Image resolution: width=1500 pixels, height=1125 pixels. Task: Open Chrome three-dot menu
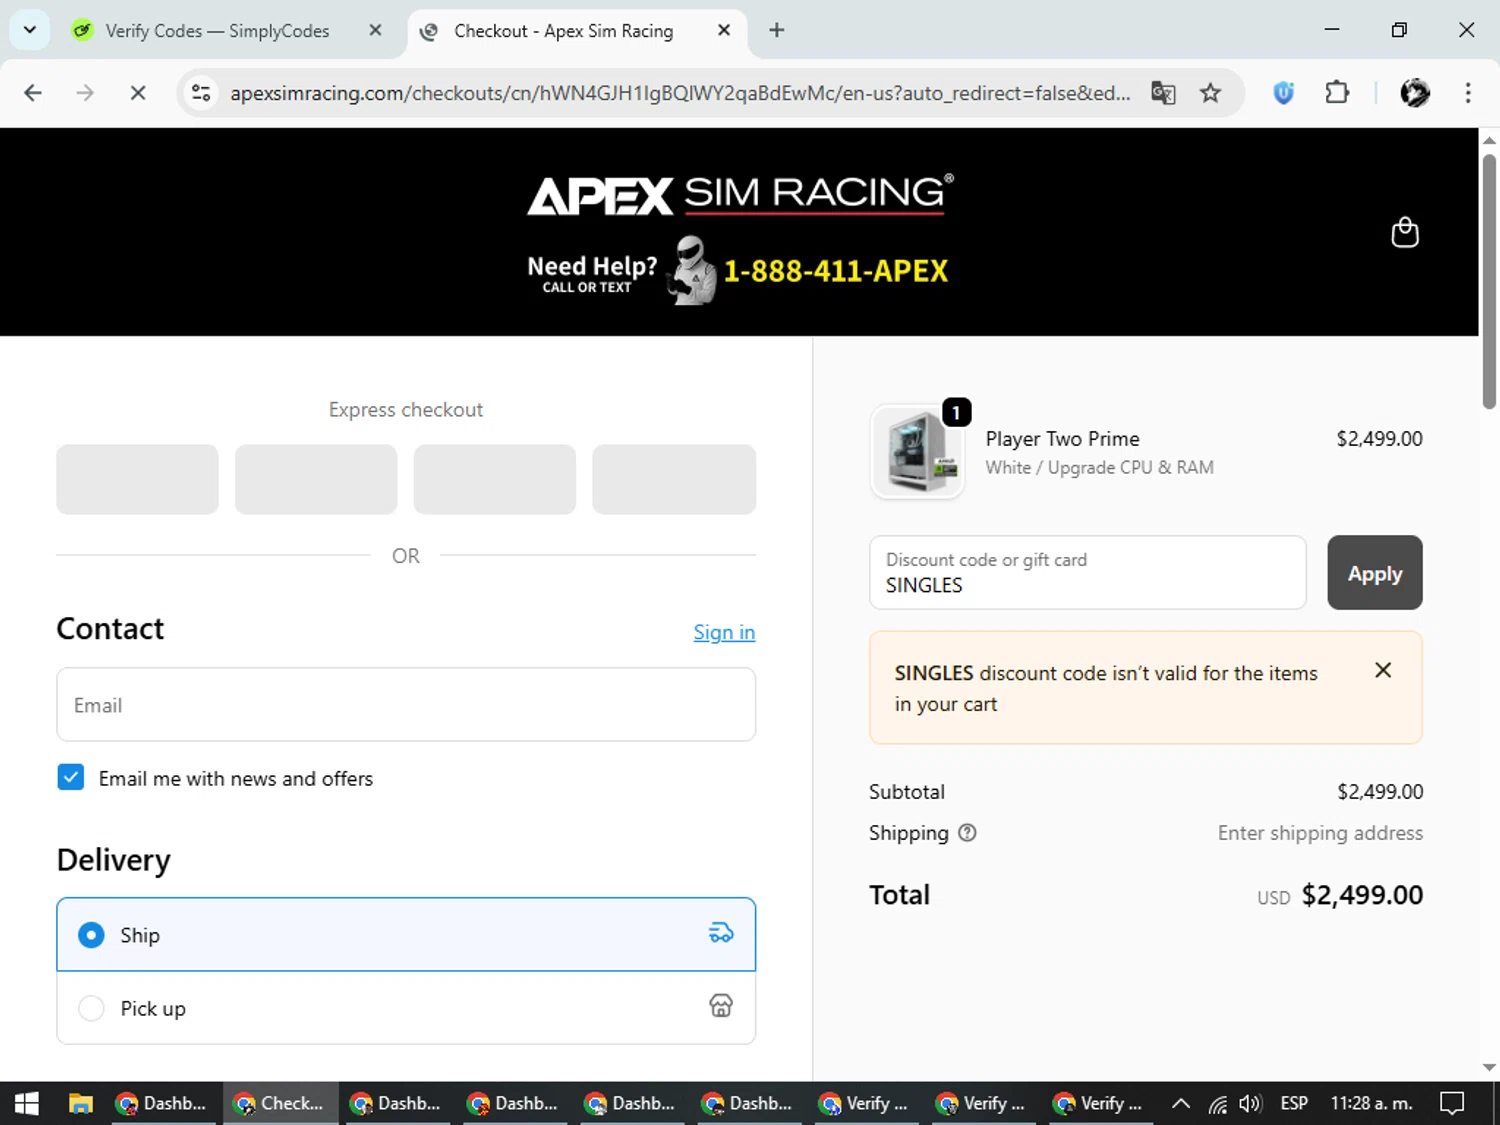click(1468, 93)
